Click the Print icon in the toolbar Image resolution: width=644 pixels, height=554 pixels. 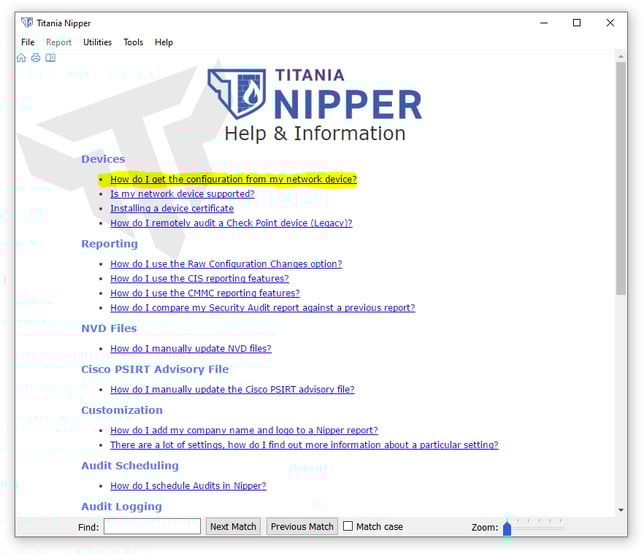pyautogui.click(x=36, y=58)
